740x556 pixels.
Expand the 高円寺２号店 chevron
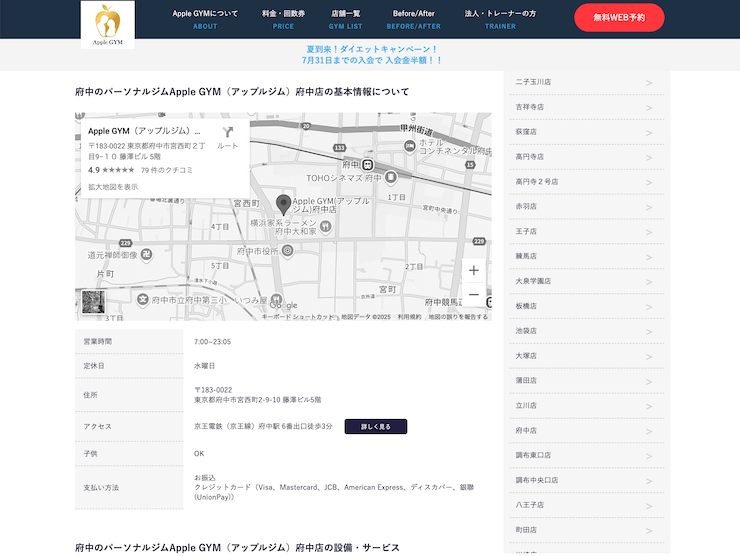(x=649, y=183)
